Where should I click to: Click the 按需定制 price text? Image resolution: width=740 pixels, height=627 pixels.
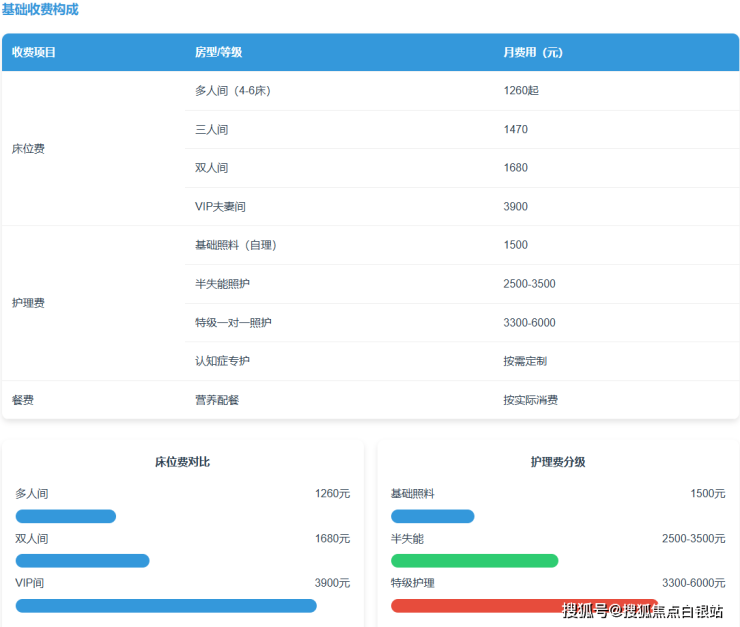point(525,361)
